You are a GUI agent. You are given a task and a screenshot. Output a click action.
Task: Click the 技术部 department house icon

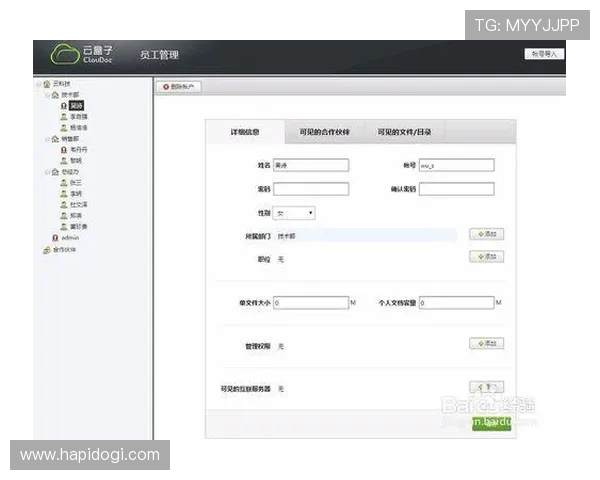coord(55,95)
